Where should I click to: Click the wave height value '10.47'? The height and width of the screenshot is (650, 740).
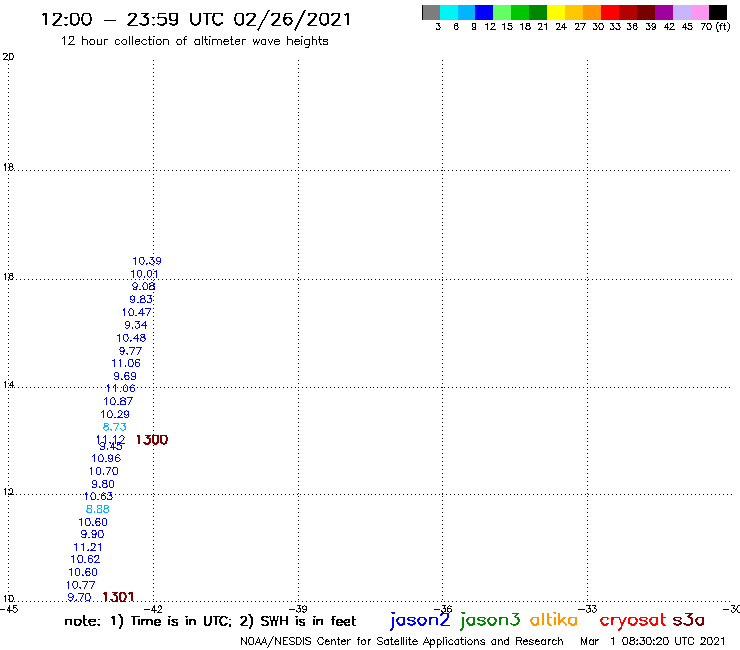pyautogui.click(x=137, y=312)
